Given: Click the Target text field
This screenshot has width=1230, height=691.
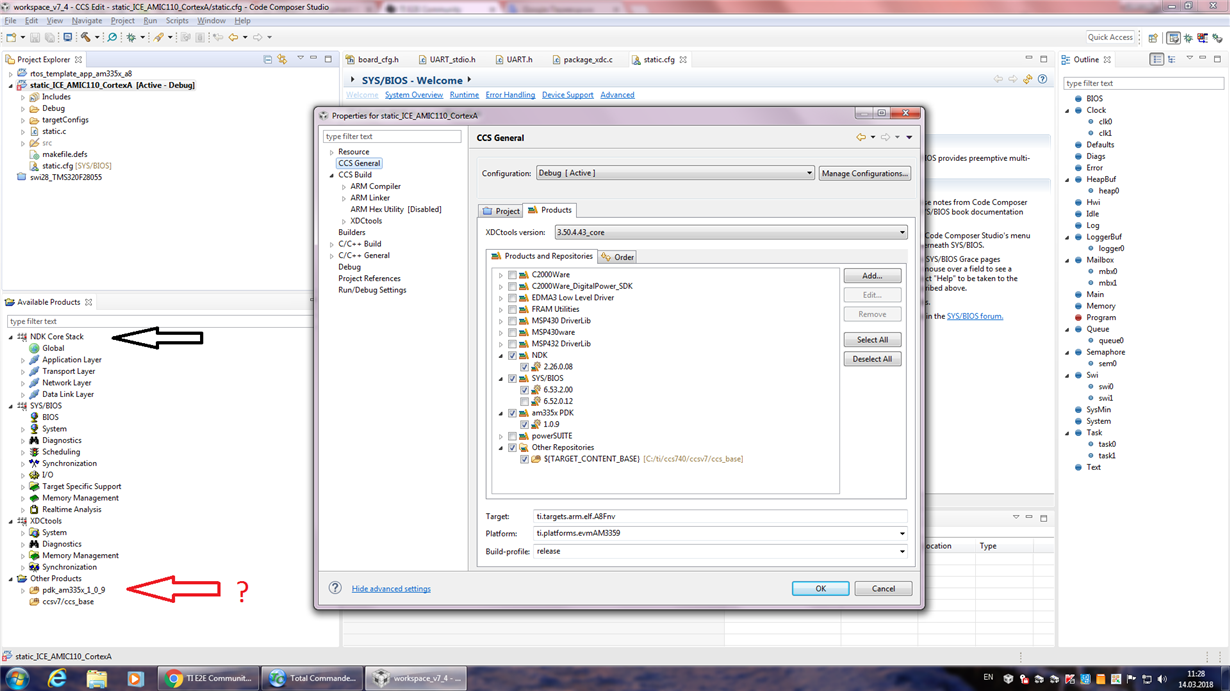Looking at the screenshot, I should tap(721, 517).
